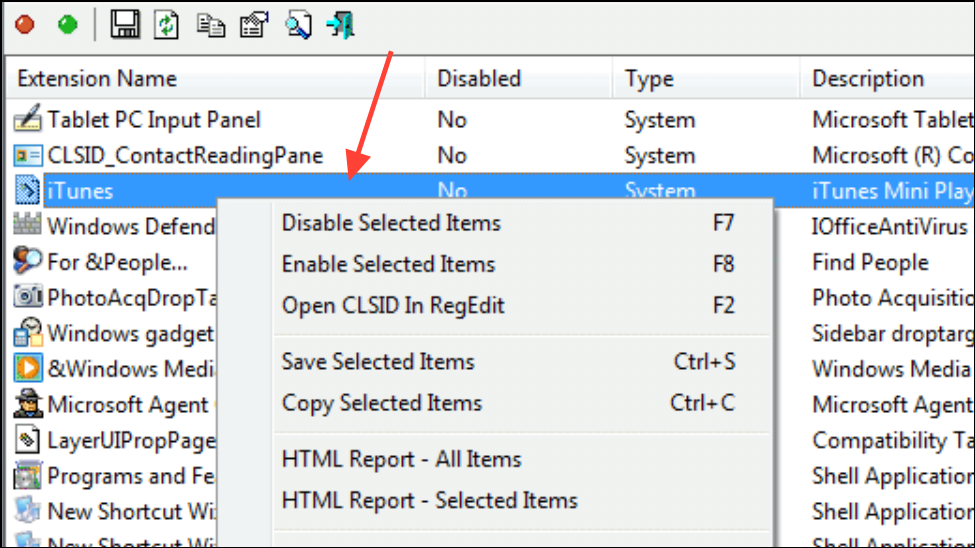
Task: Click the find magnifier toolbar icon
Action: click(x=298, y=26)
